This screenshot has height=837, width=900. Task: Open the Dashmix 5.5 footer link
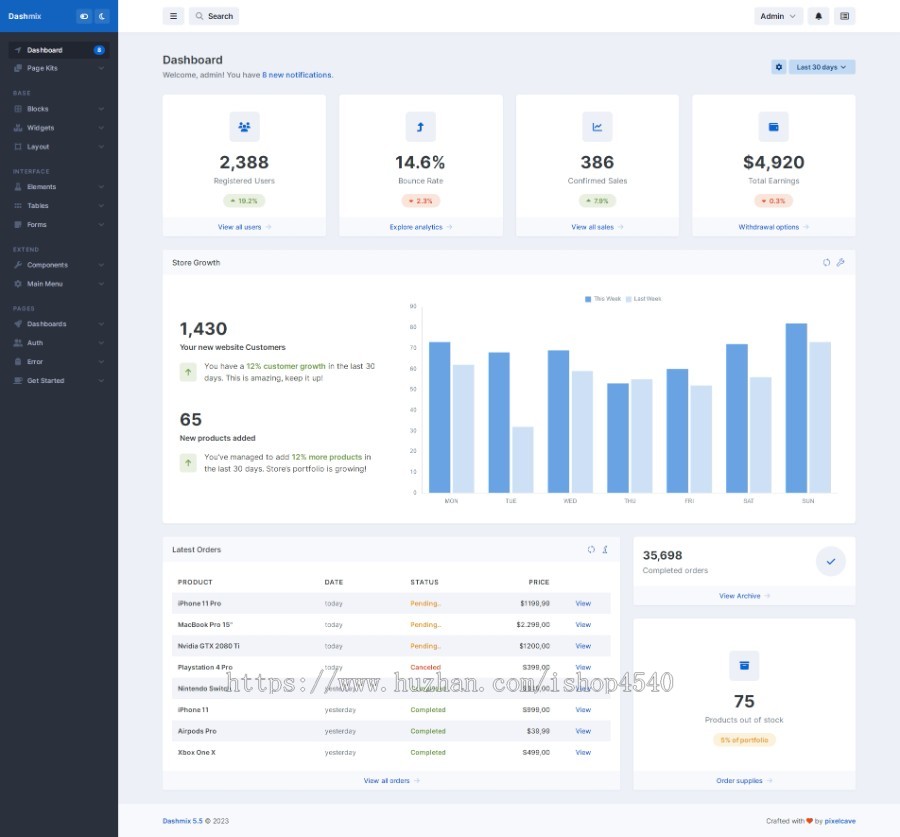[x=183, y=821]
